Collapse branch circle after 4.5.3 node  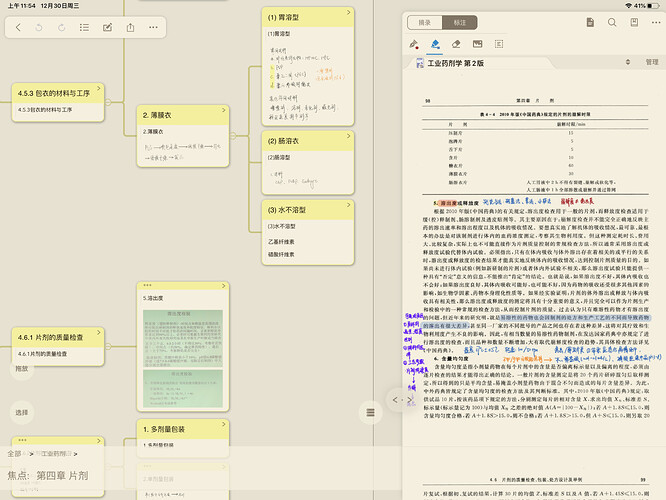(x=108, y=102)
